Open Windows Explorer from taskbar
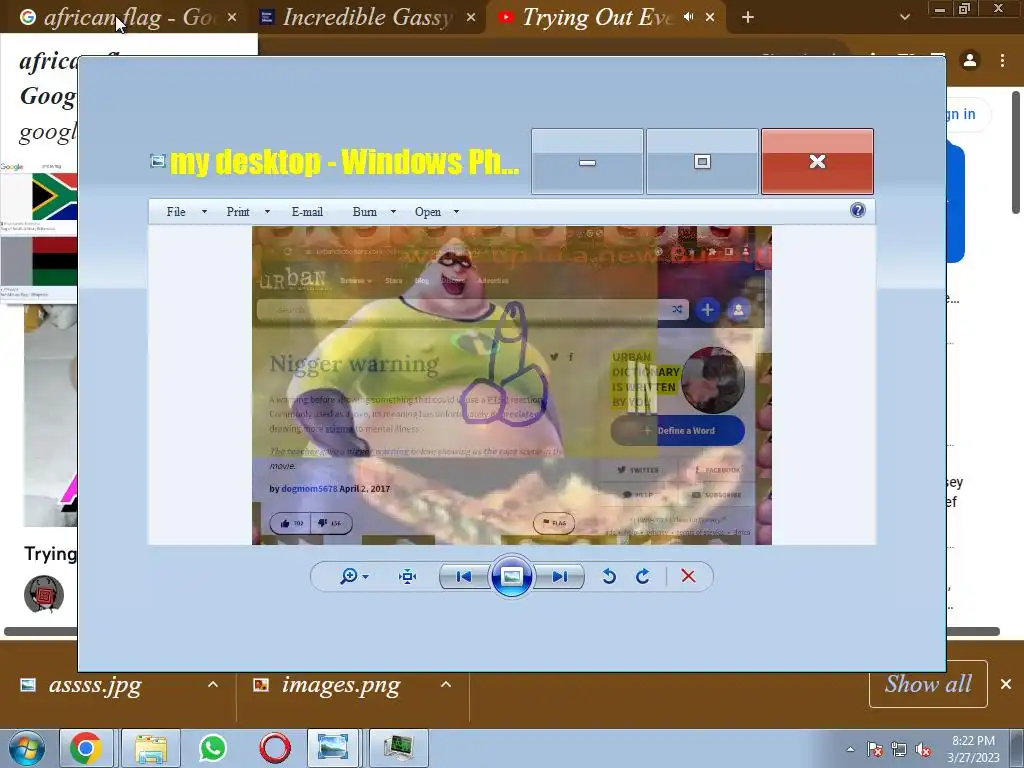The height and width of the screenshot is (768, 1024). coord(151,748)
